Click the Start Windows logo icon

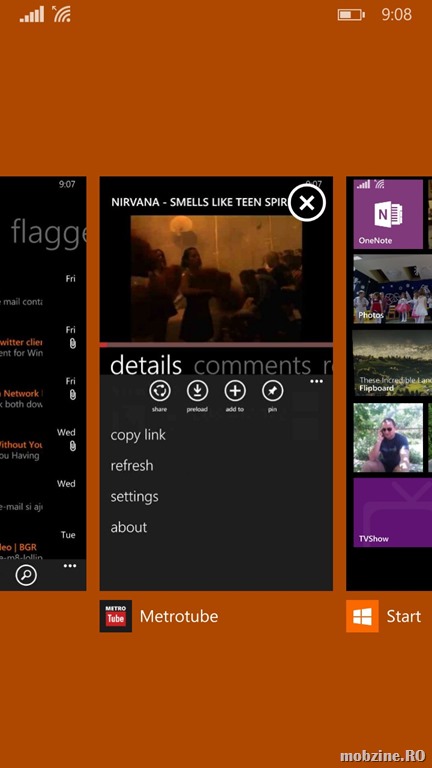pos(362,616)
